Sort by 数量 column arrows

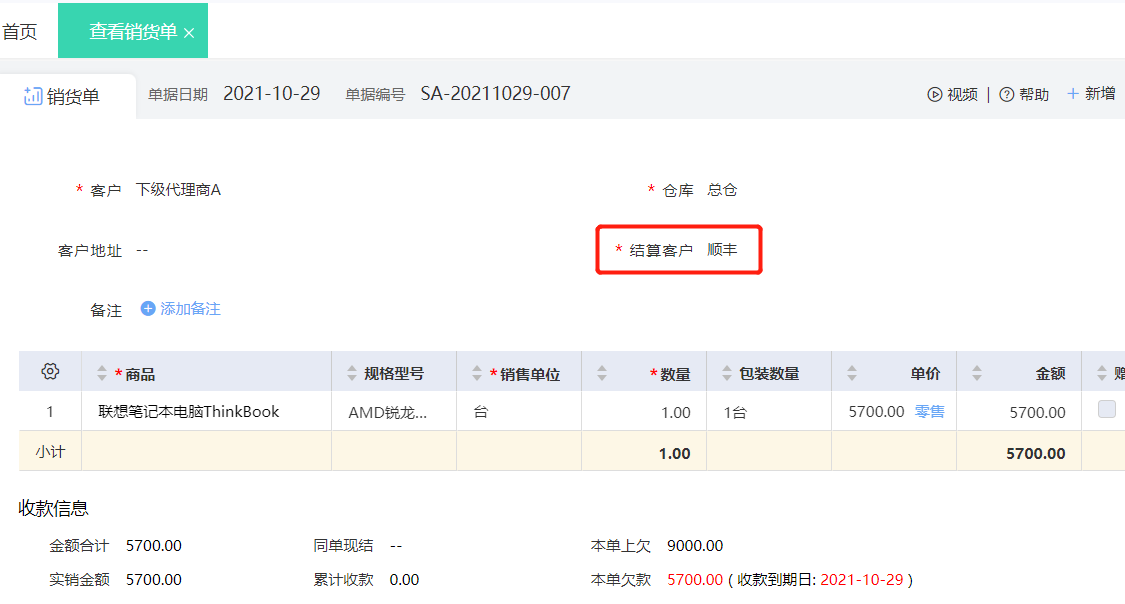(601, 373)
